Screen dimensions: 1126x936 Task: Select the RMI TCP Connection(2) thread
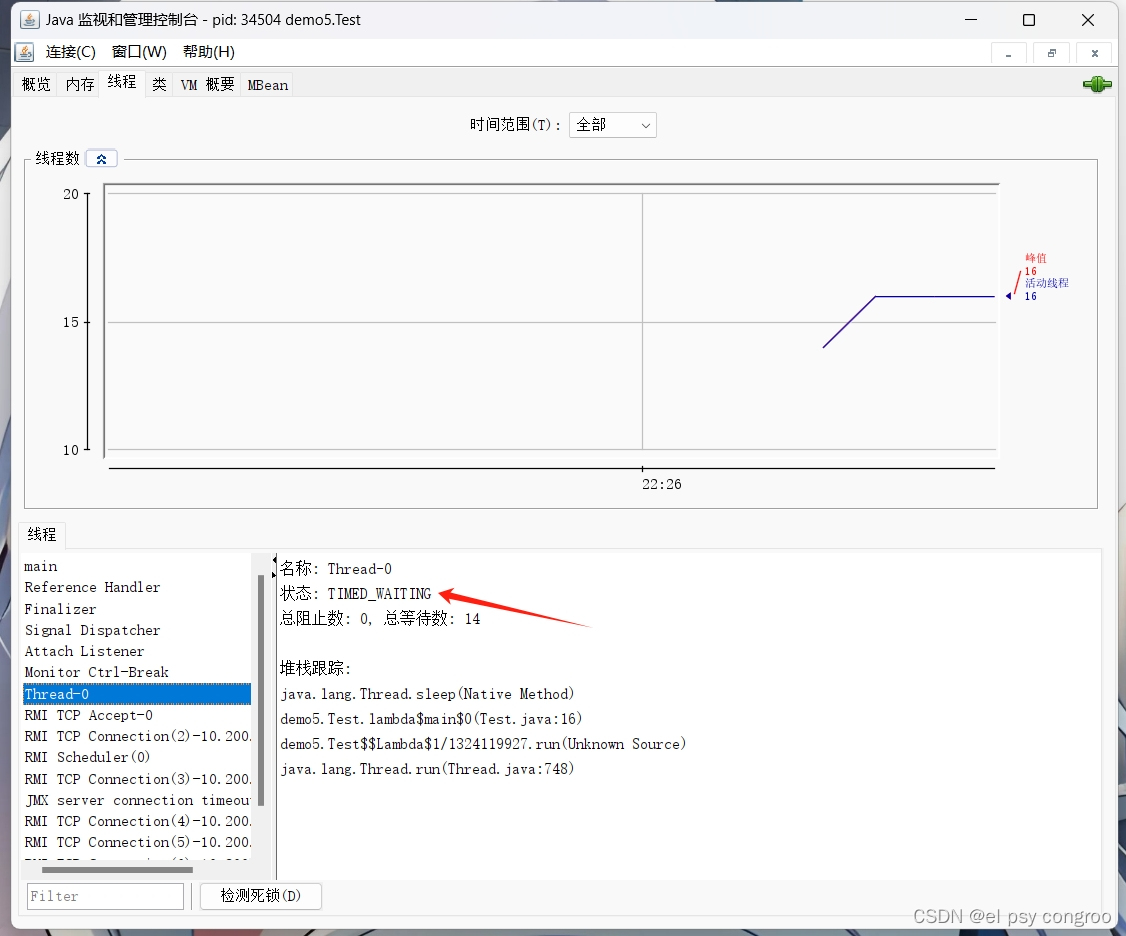coord(136,736)
